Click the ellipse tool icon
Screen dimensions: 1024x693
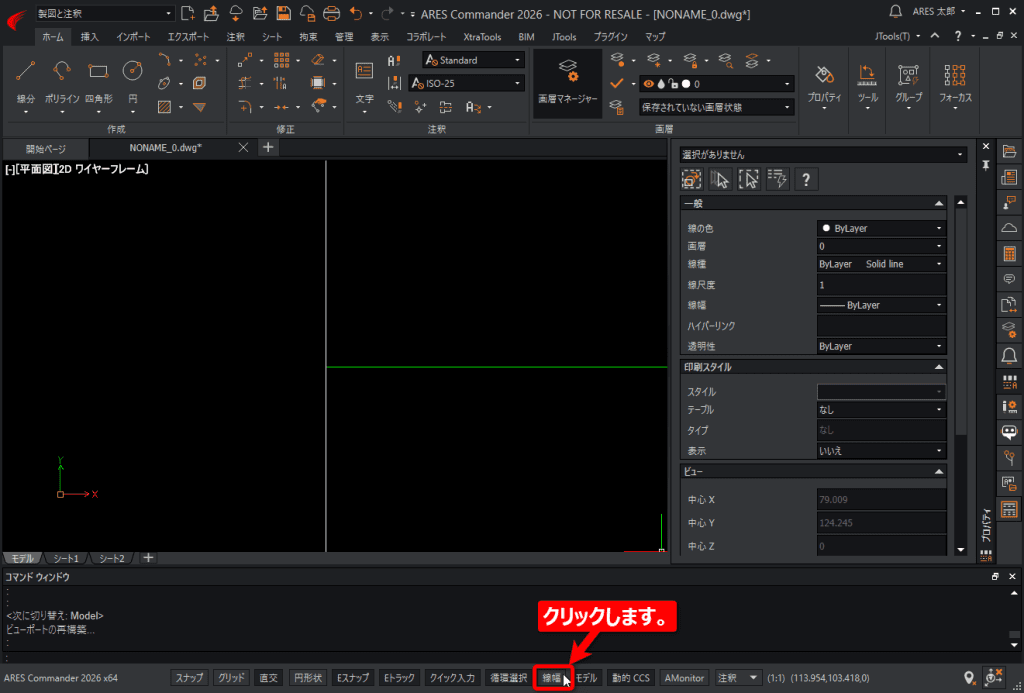click(x=164, y=83)
